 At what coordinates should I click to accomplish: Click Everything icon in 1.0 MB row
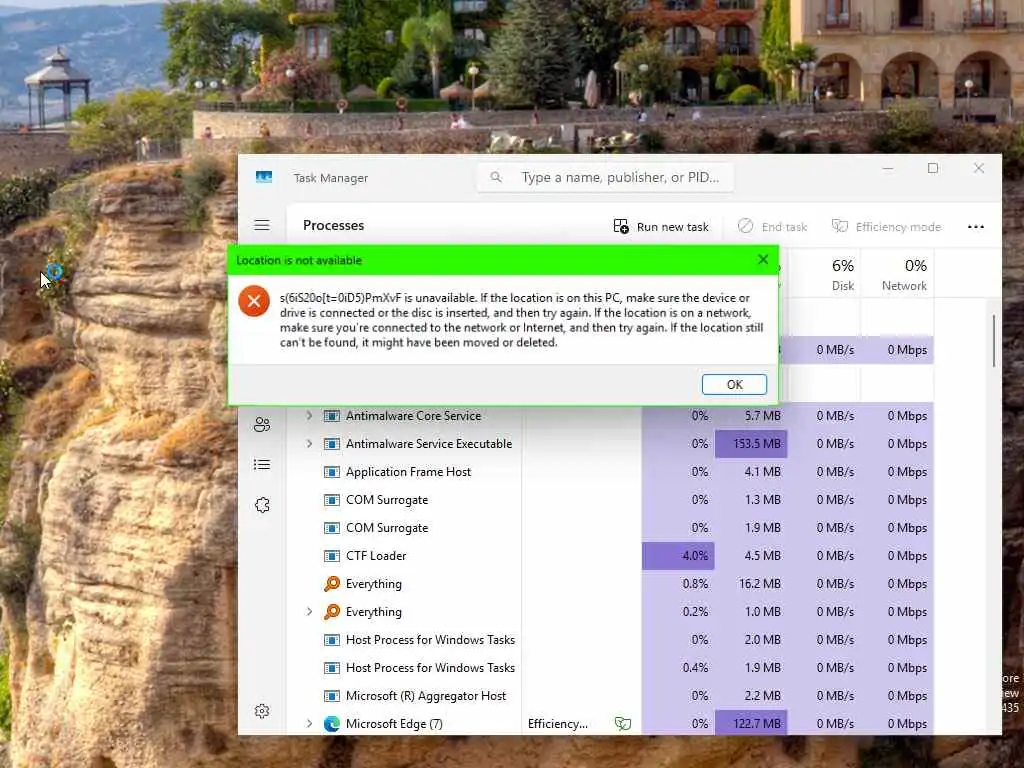click(x=332, y=612)
